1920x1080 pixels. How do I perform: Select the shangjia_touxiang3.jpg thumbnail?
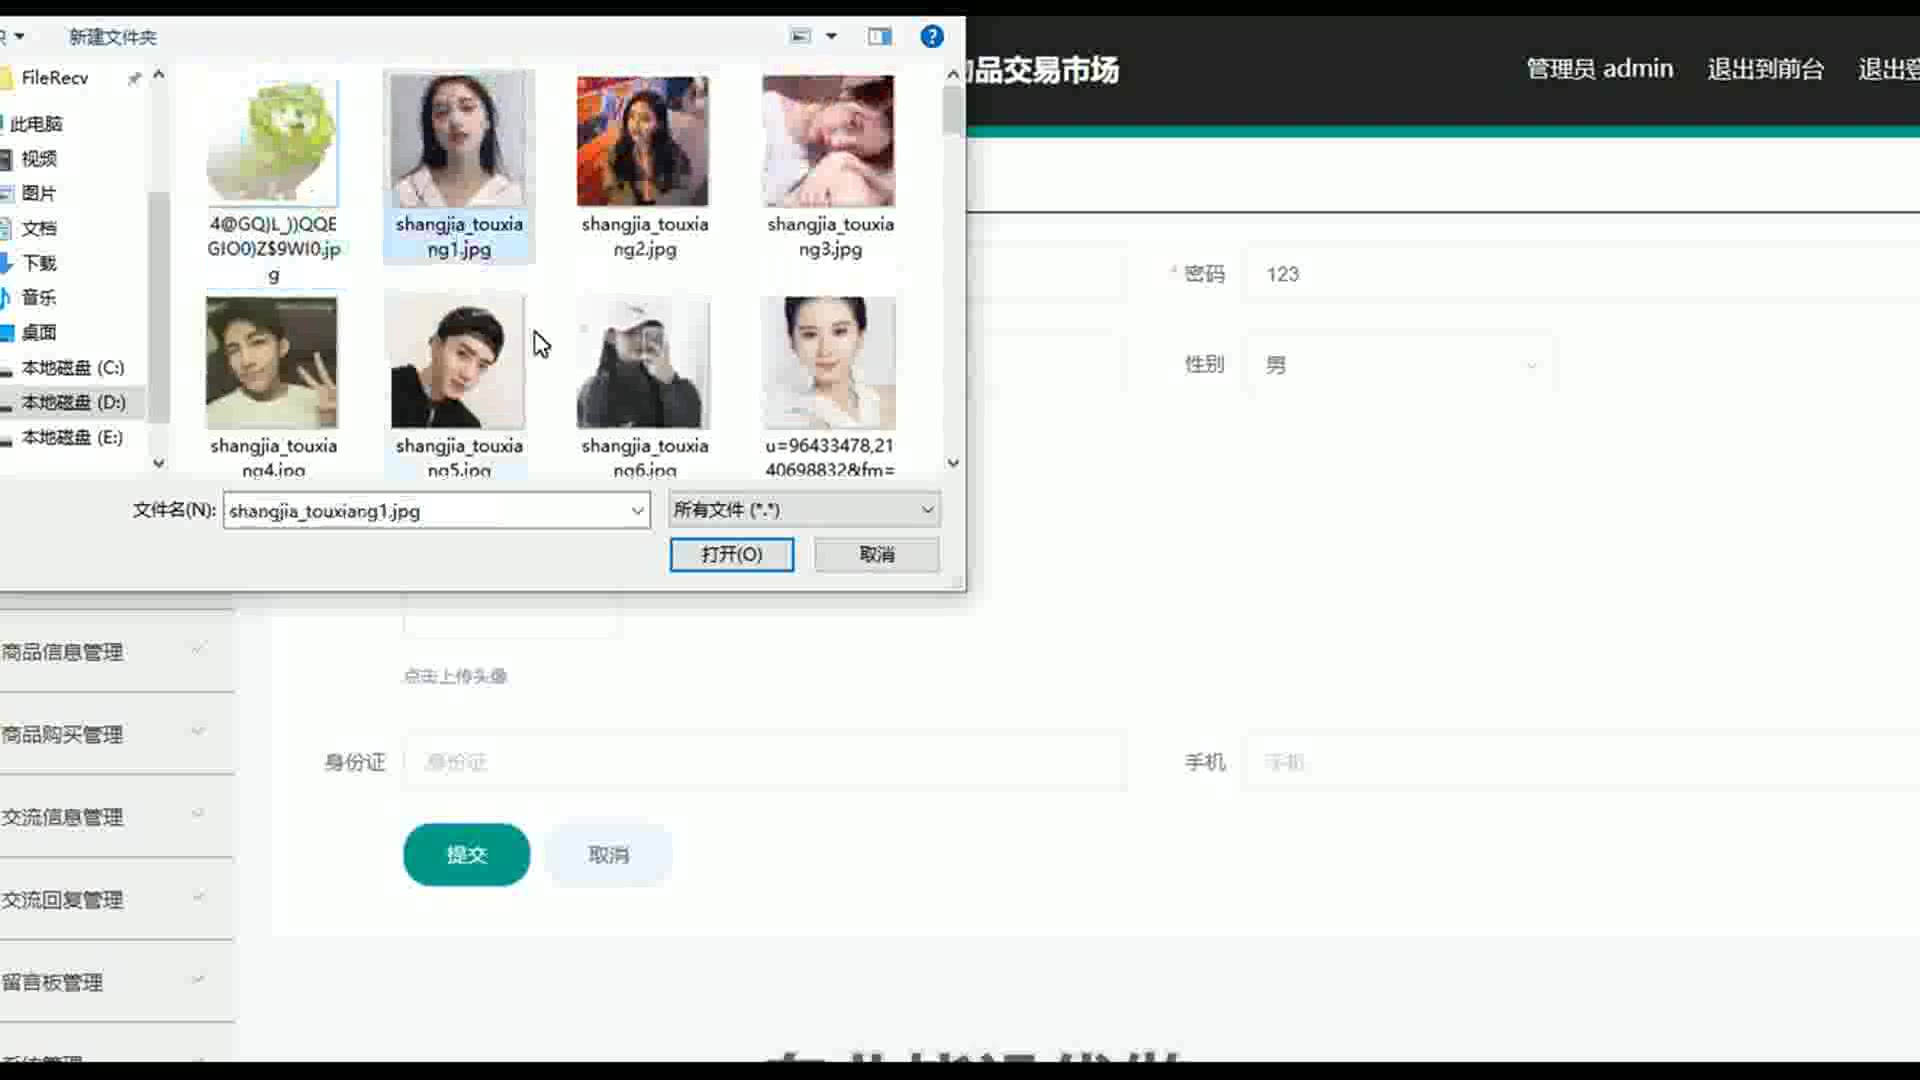coord(828,142)
